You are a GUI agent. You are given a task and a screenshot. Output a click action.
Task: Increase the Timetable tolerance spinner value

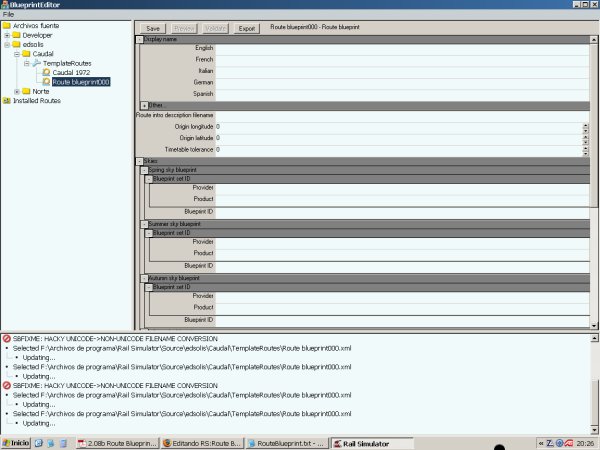[585, 146]
